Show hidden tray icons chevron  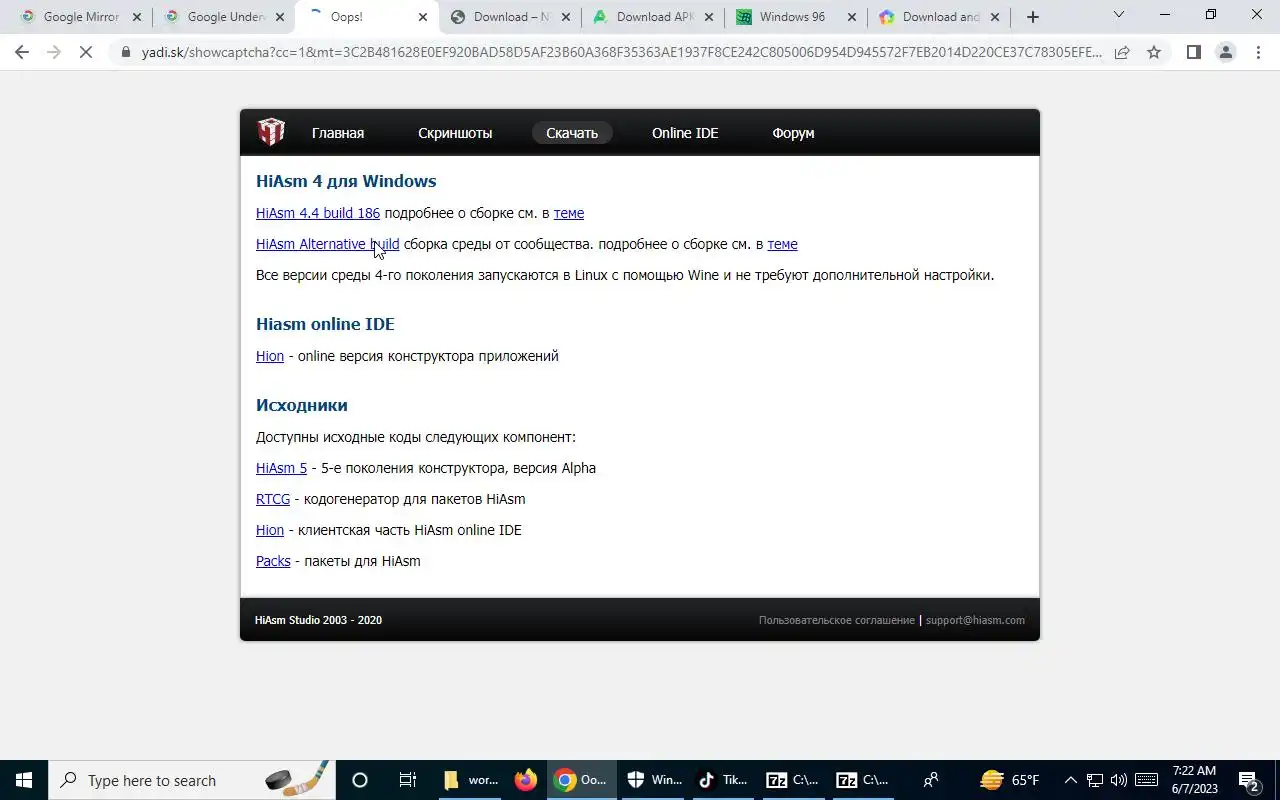(1070, 780)
